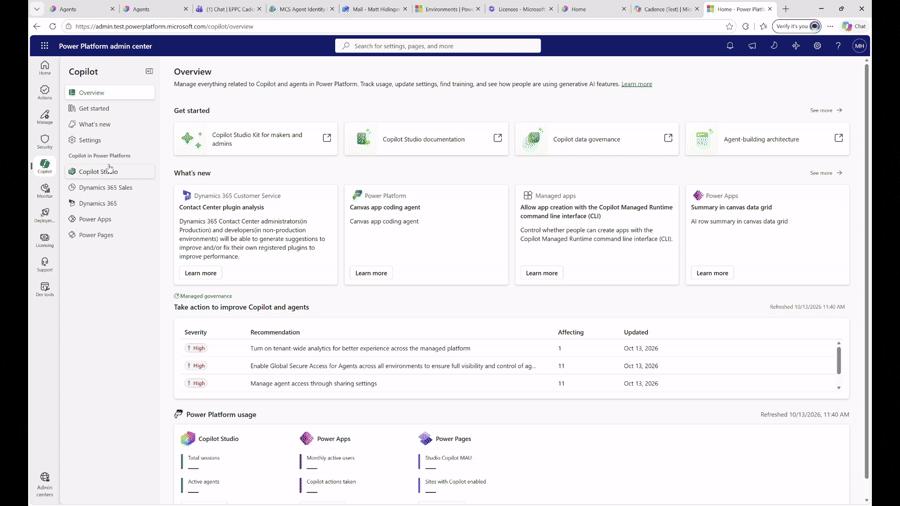Open Security in the left rail
Screen dimensions: 900x506
coord(44,142)
